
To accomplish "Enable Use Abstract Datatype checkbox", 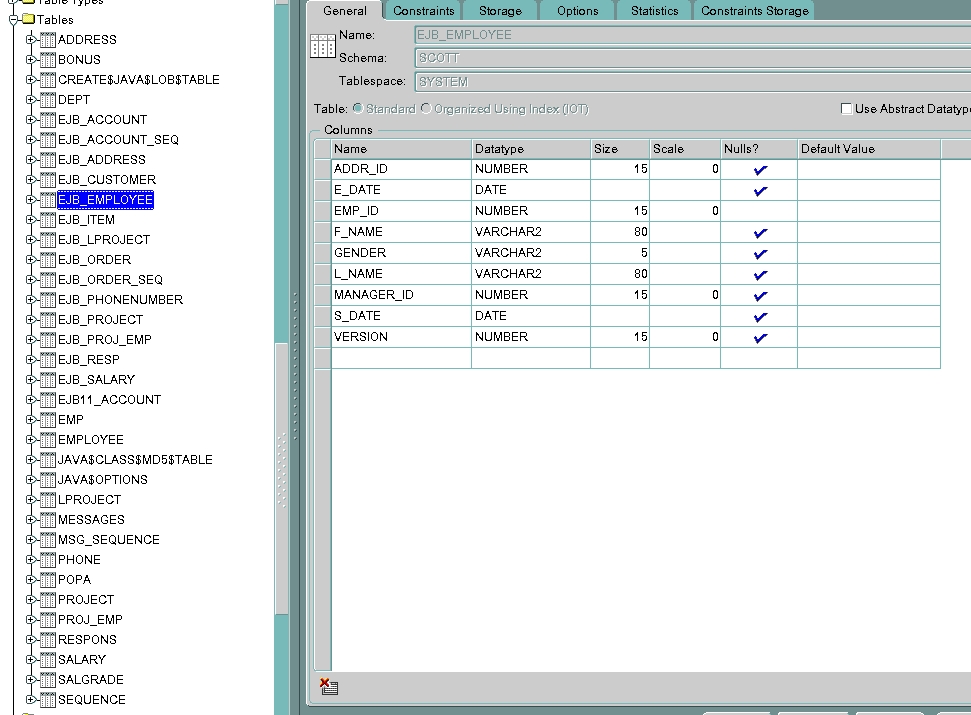I will 847,109.
